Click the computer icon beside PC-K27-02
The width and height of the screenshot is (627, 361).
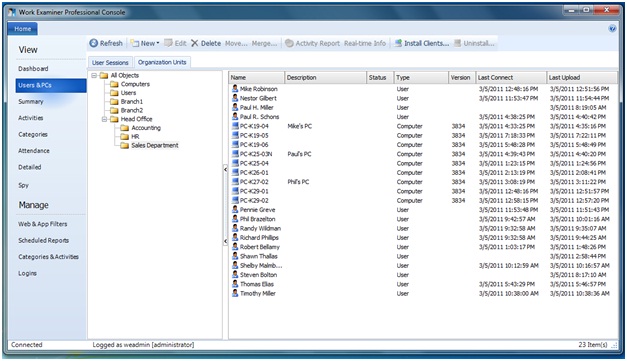pos(235,182)
